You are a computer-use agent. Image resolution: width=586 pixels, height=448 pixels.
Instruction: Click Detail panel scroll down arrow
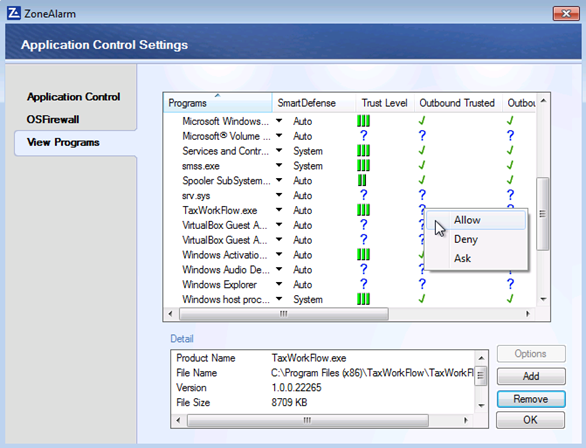point(481,405)
